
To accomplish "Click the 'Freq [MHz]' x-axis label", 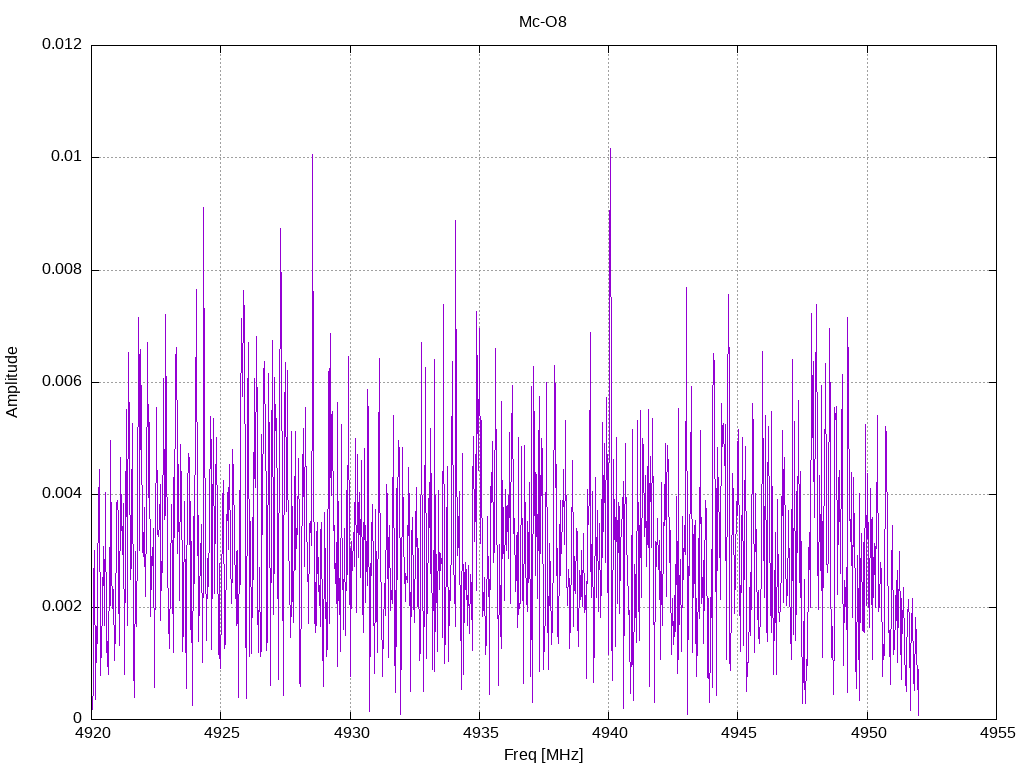I will pos(543,755).
